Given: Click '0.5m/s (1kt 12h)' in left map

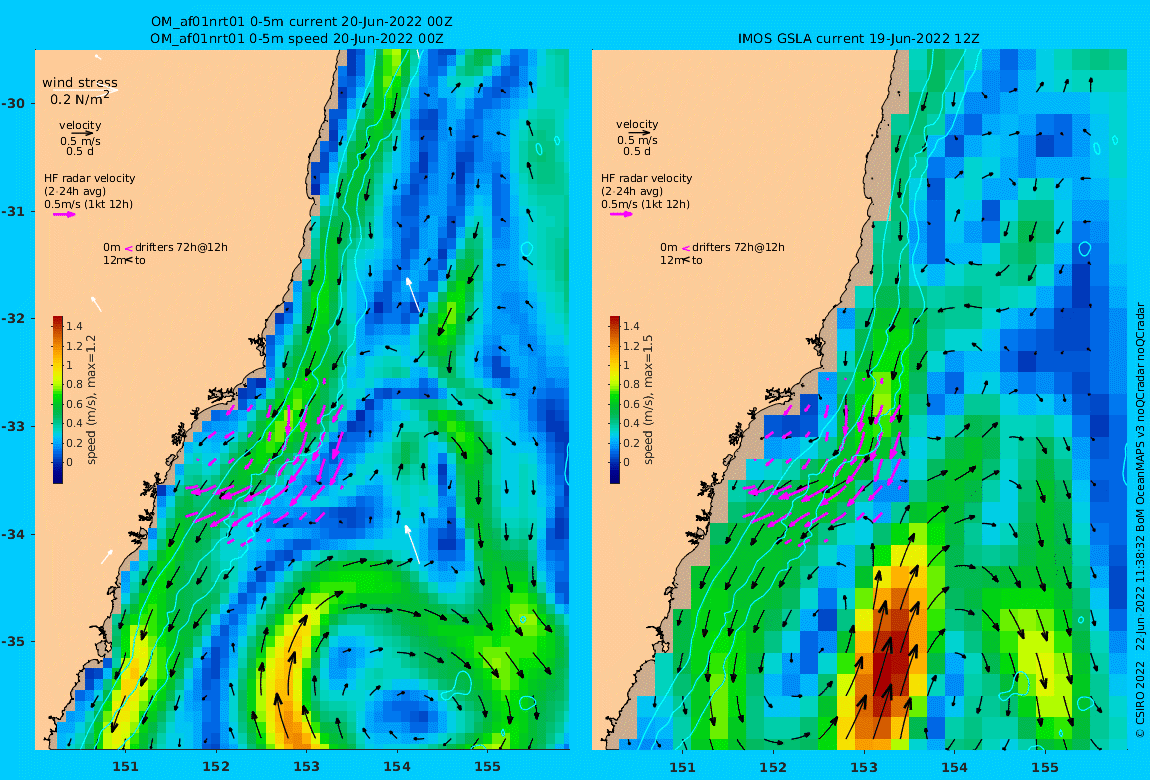Looking at the screenshot, I should pyautogui.click(x=88, y=205).
